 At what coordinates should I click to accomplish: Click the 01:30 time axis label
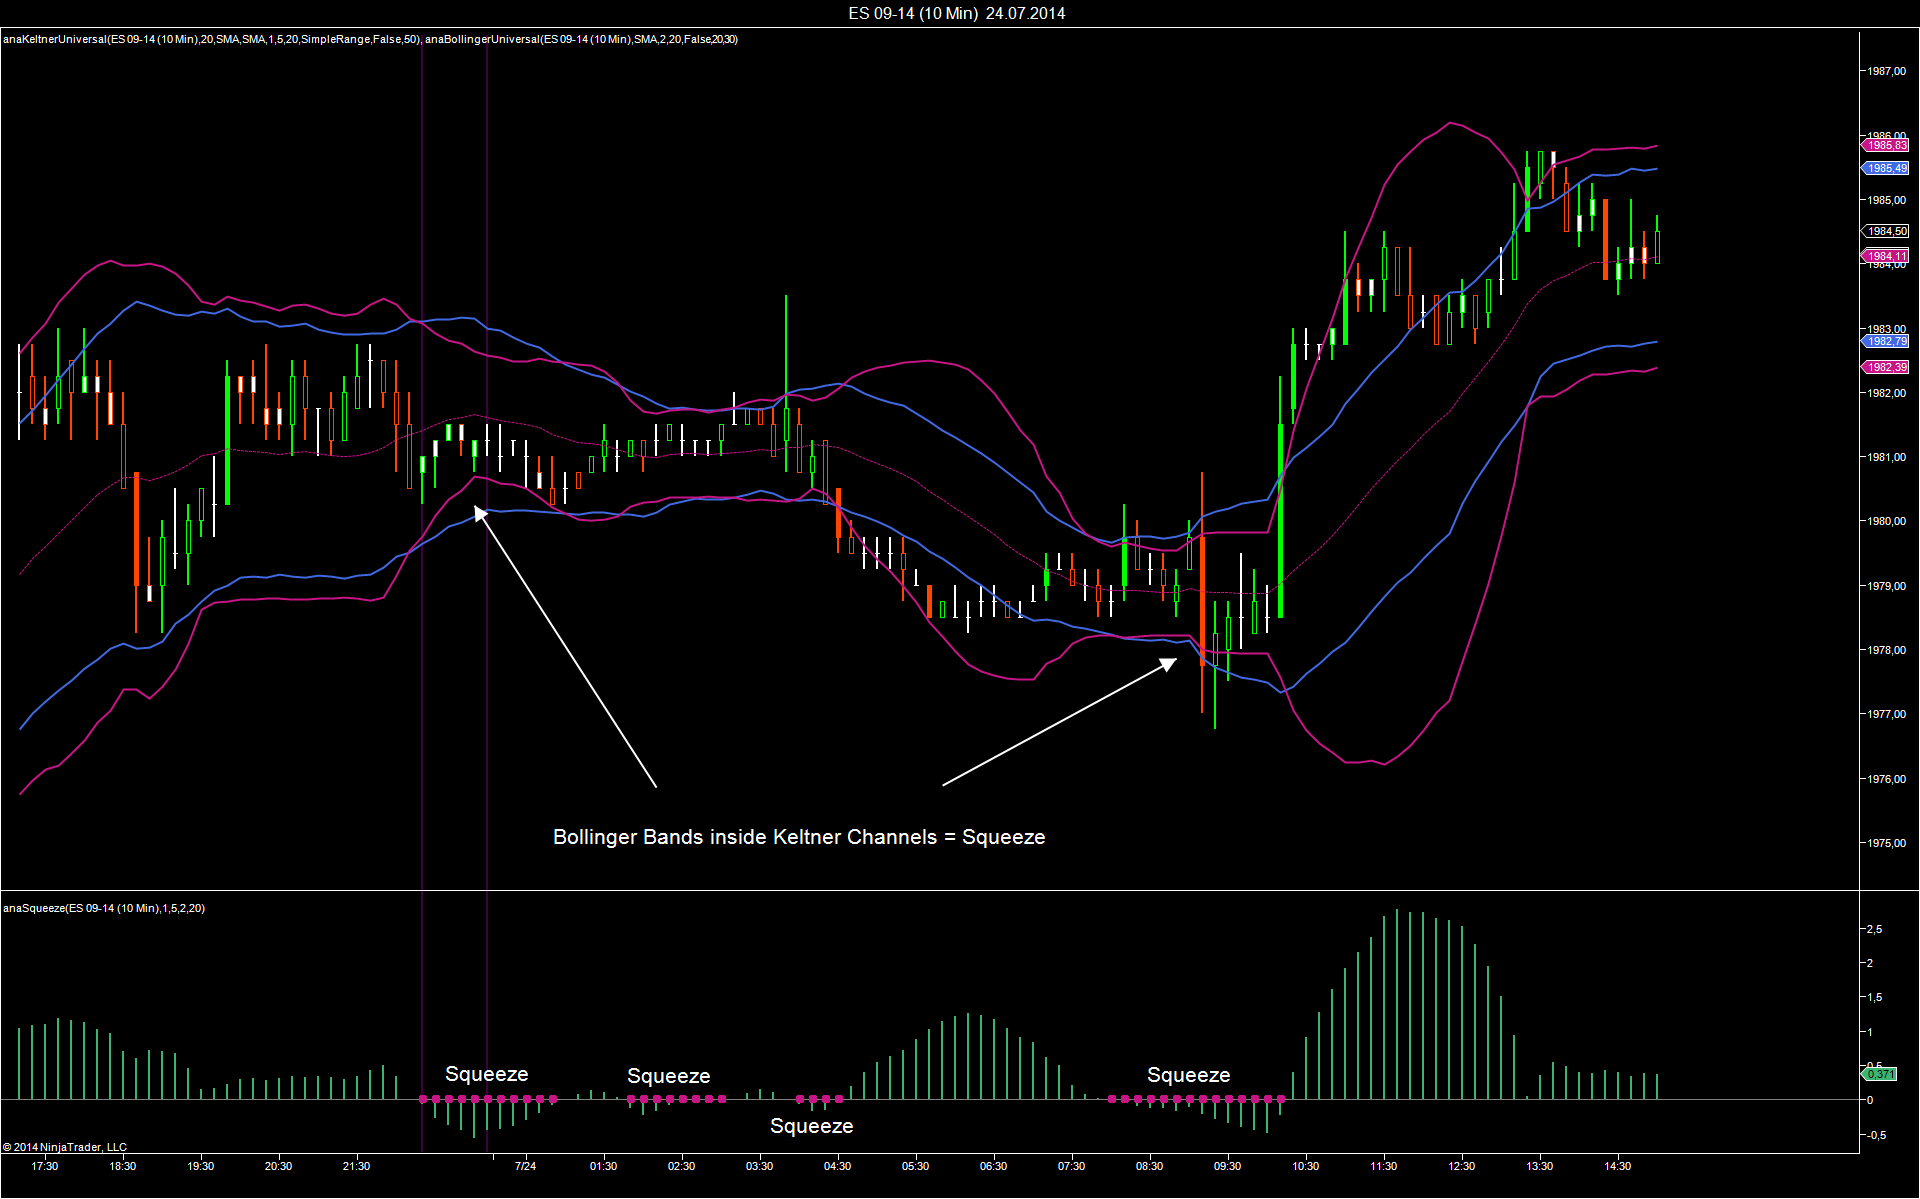(x=604, y=1166)
